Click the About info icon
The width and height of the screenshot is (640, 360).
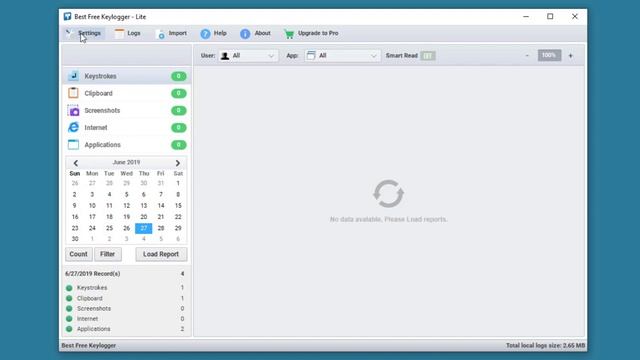245,34
